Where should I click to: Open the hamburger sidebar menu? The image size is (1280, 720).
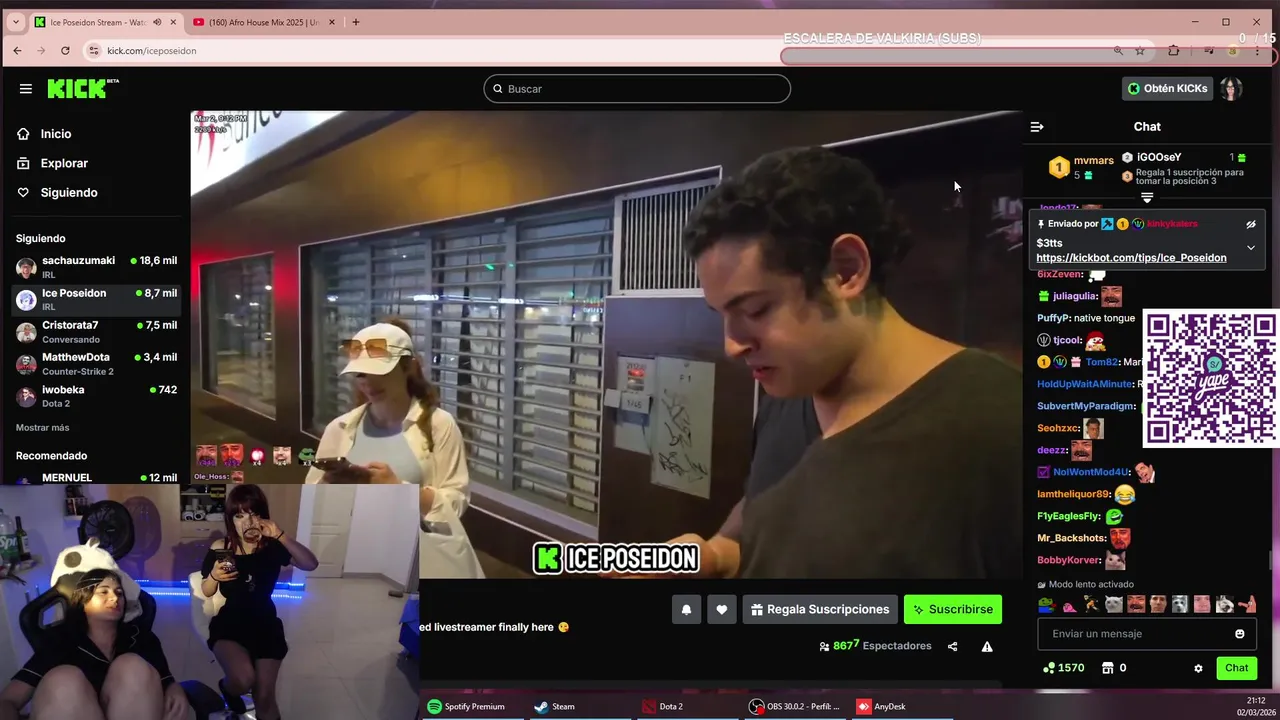(x=26, y=88)
